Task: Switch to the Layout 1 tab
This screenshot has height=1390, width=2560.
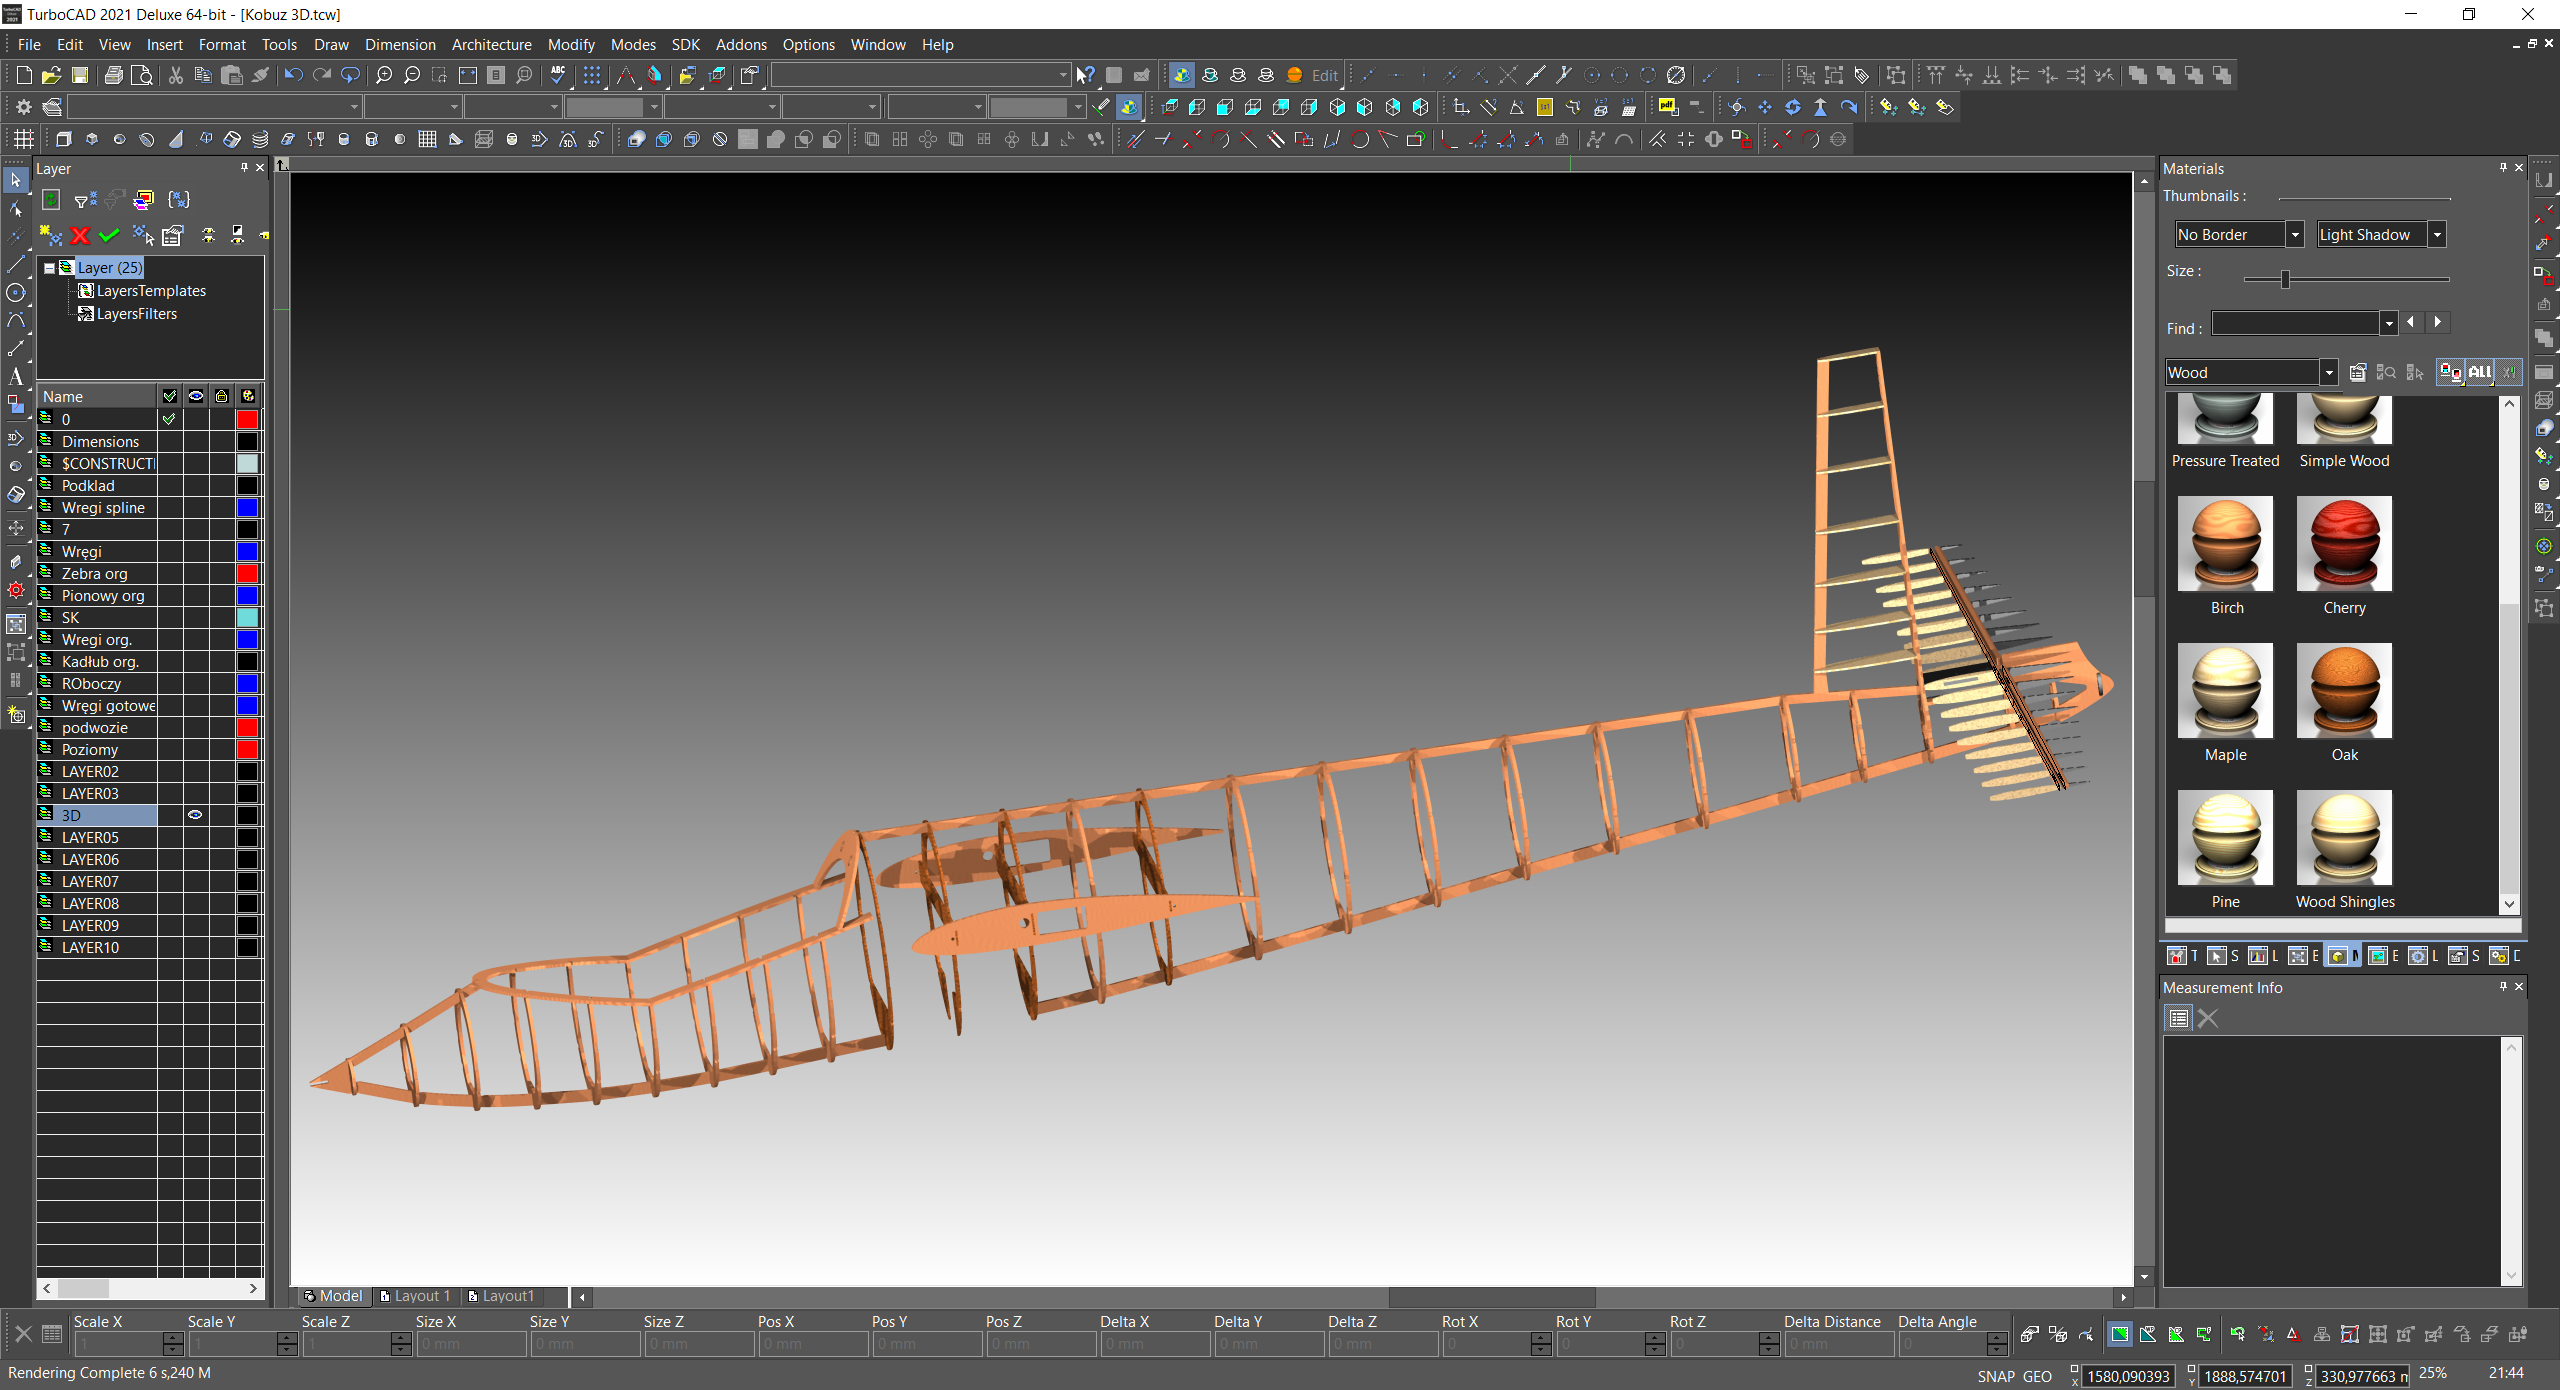Action: pos(416,1296)
